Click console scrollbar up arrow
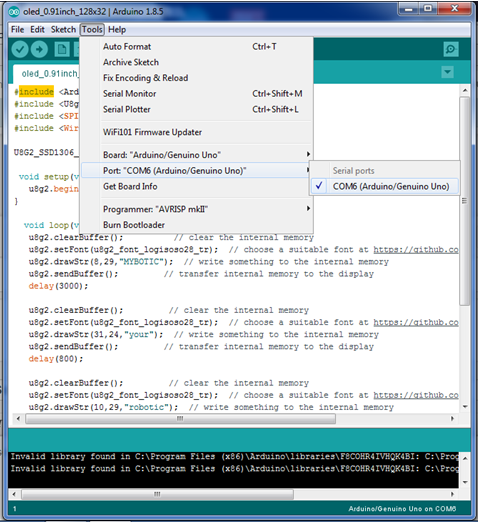 pos(465,458)
